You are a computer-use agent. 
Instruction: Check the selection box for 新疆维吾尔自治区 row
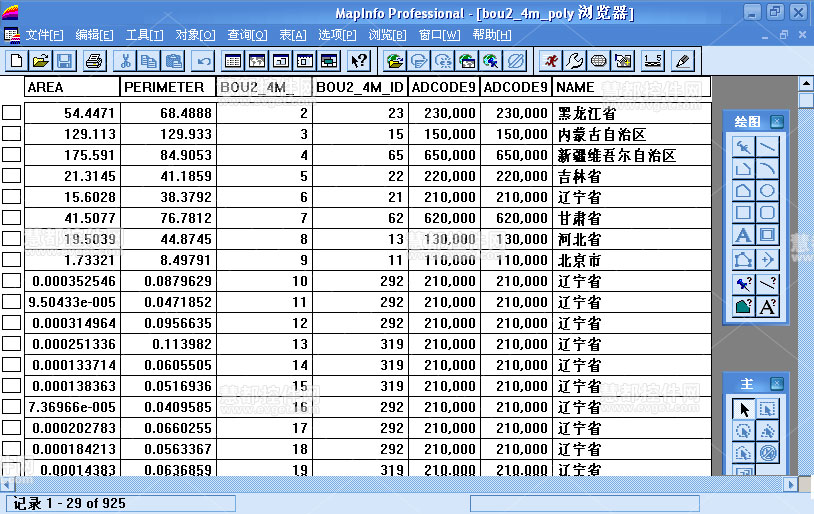(11, 155)
